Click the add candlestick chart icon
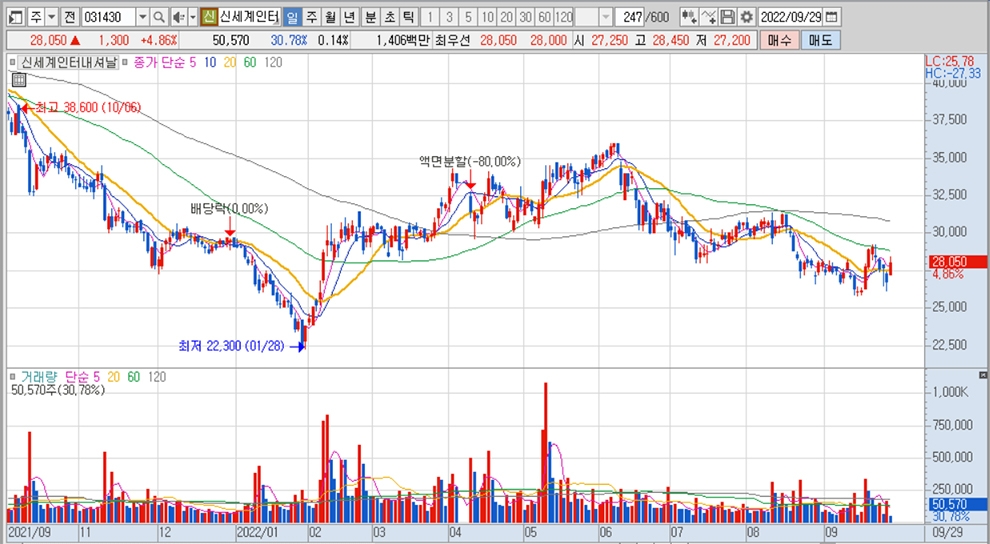Image resolution: width=990 pixels, height=544 pixels. pyautogui.click(x=689, y=16)
